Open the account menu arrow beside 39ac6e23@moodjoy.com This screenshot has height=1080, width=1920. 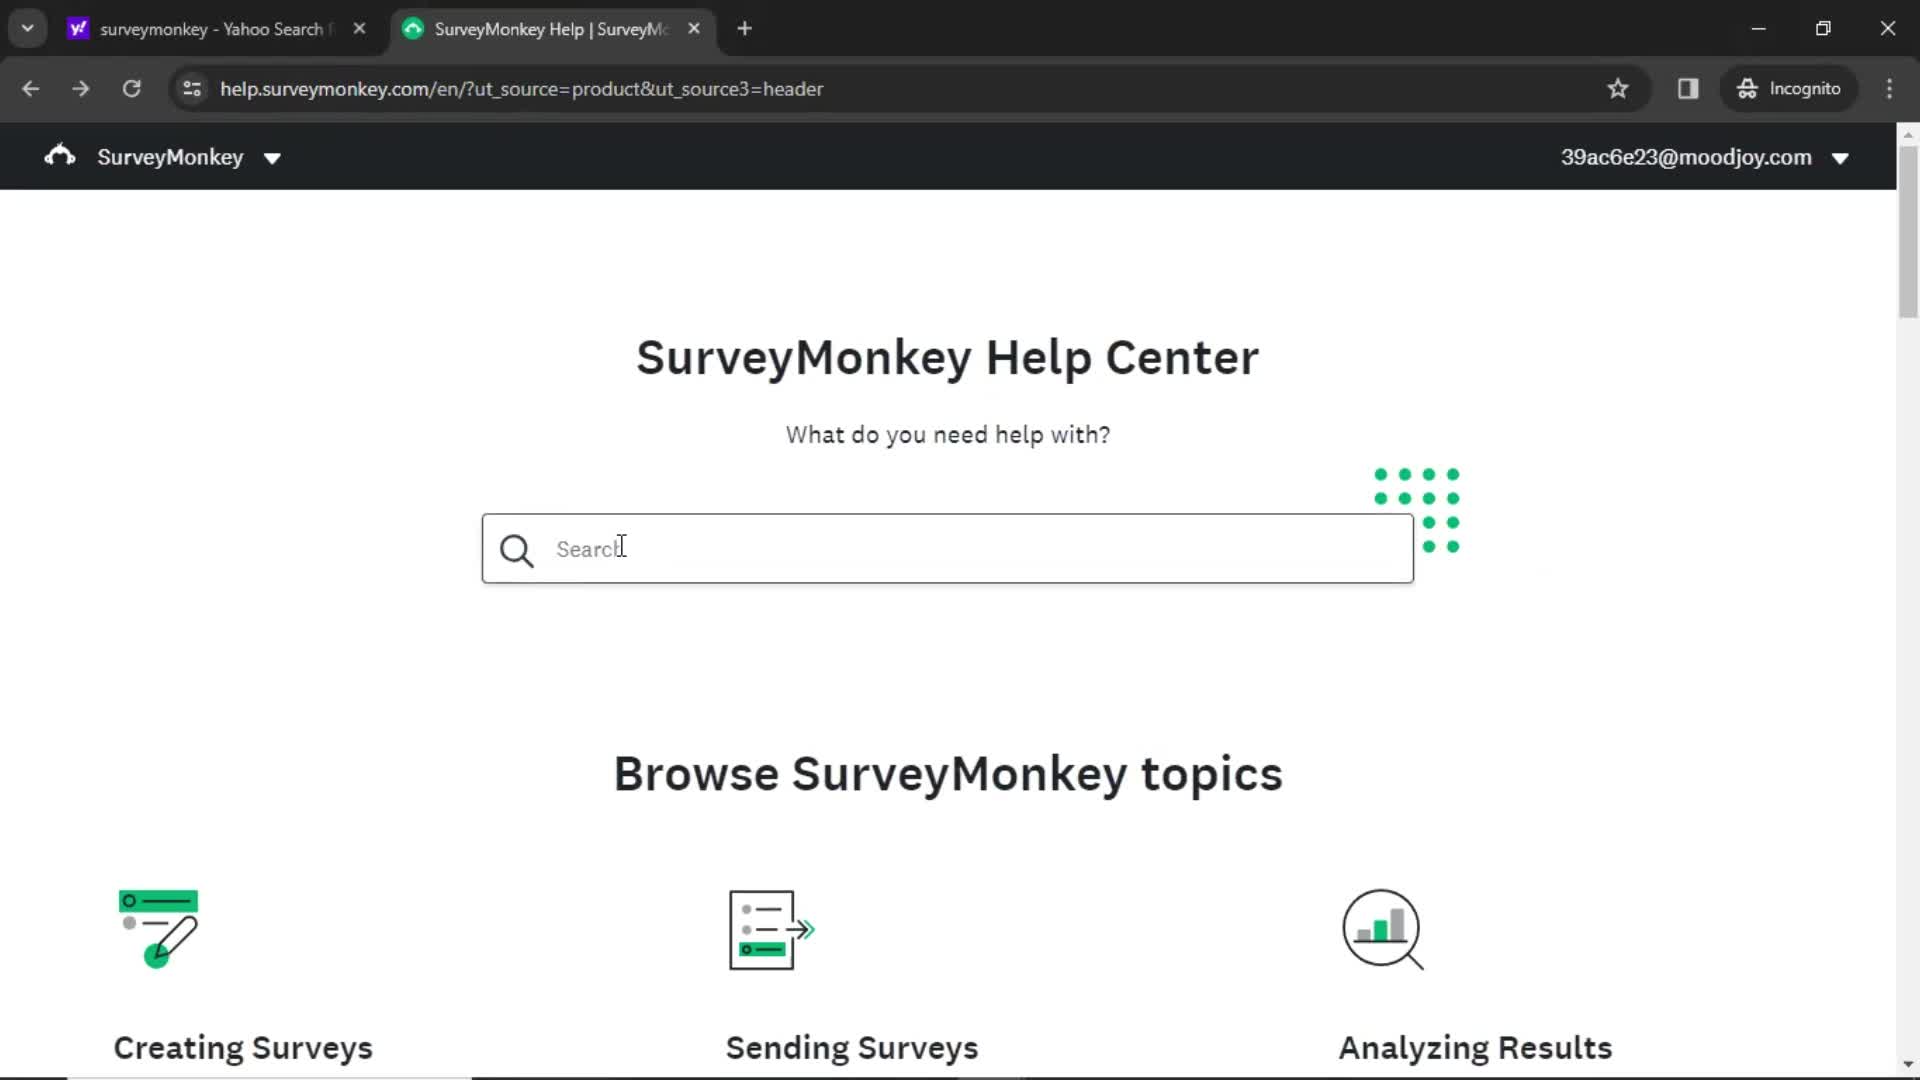click(x=1840, y=158)
